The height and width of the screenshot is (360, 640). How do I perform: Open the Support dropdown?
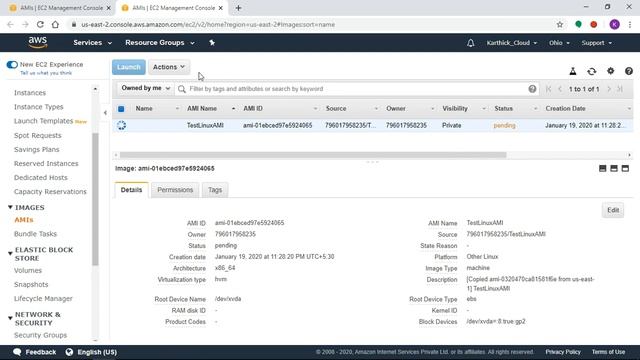(x=596, y=43)
